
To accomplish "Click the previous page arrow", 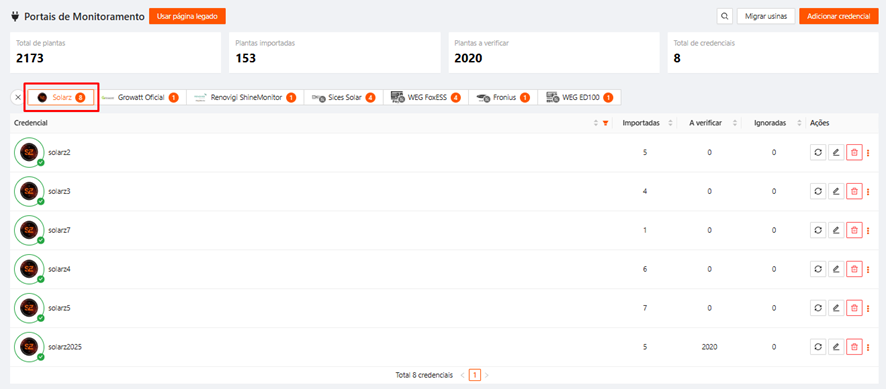I will 462,375.
